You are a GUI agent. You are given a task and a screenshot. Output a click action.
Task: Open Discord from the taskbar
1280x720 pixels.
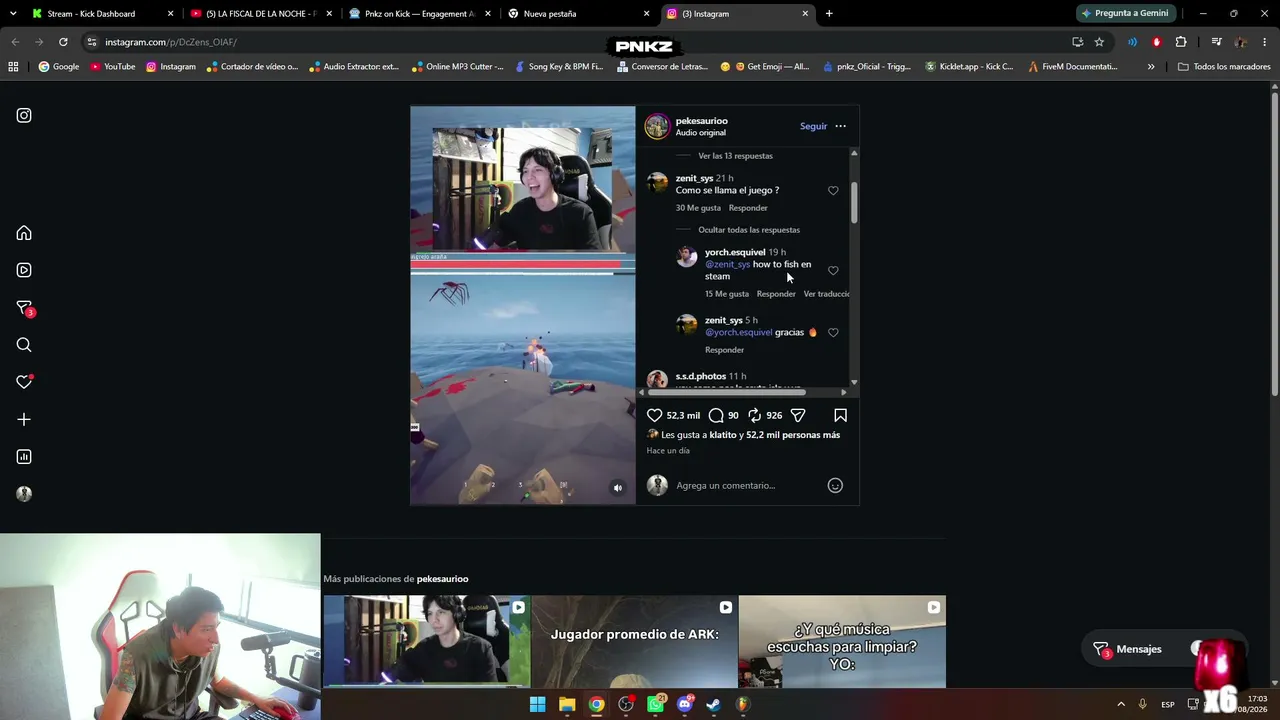[x=685, y=704]
